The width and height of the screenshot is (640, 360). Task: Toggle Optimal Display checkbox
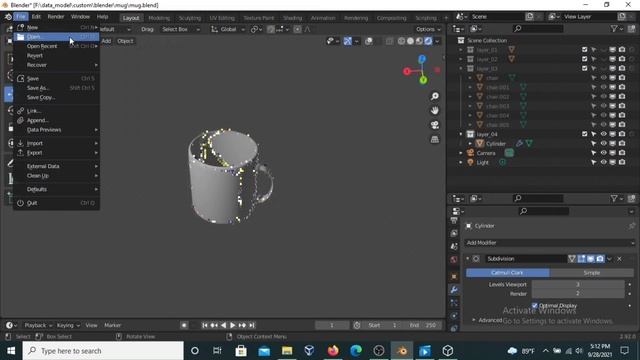click(x=535, y=305)
